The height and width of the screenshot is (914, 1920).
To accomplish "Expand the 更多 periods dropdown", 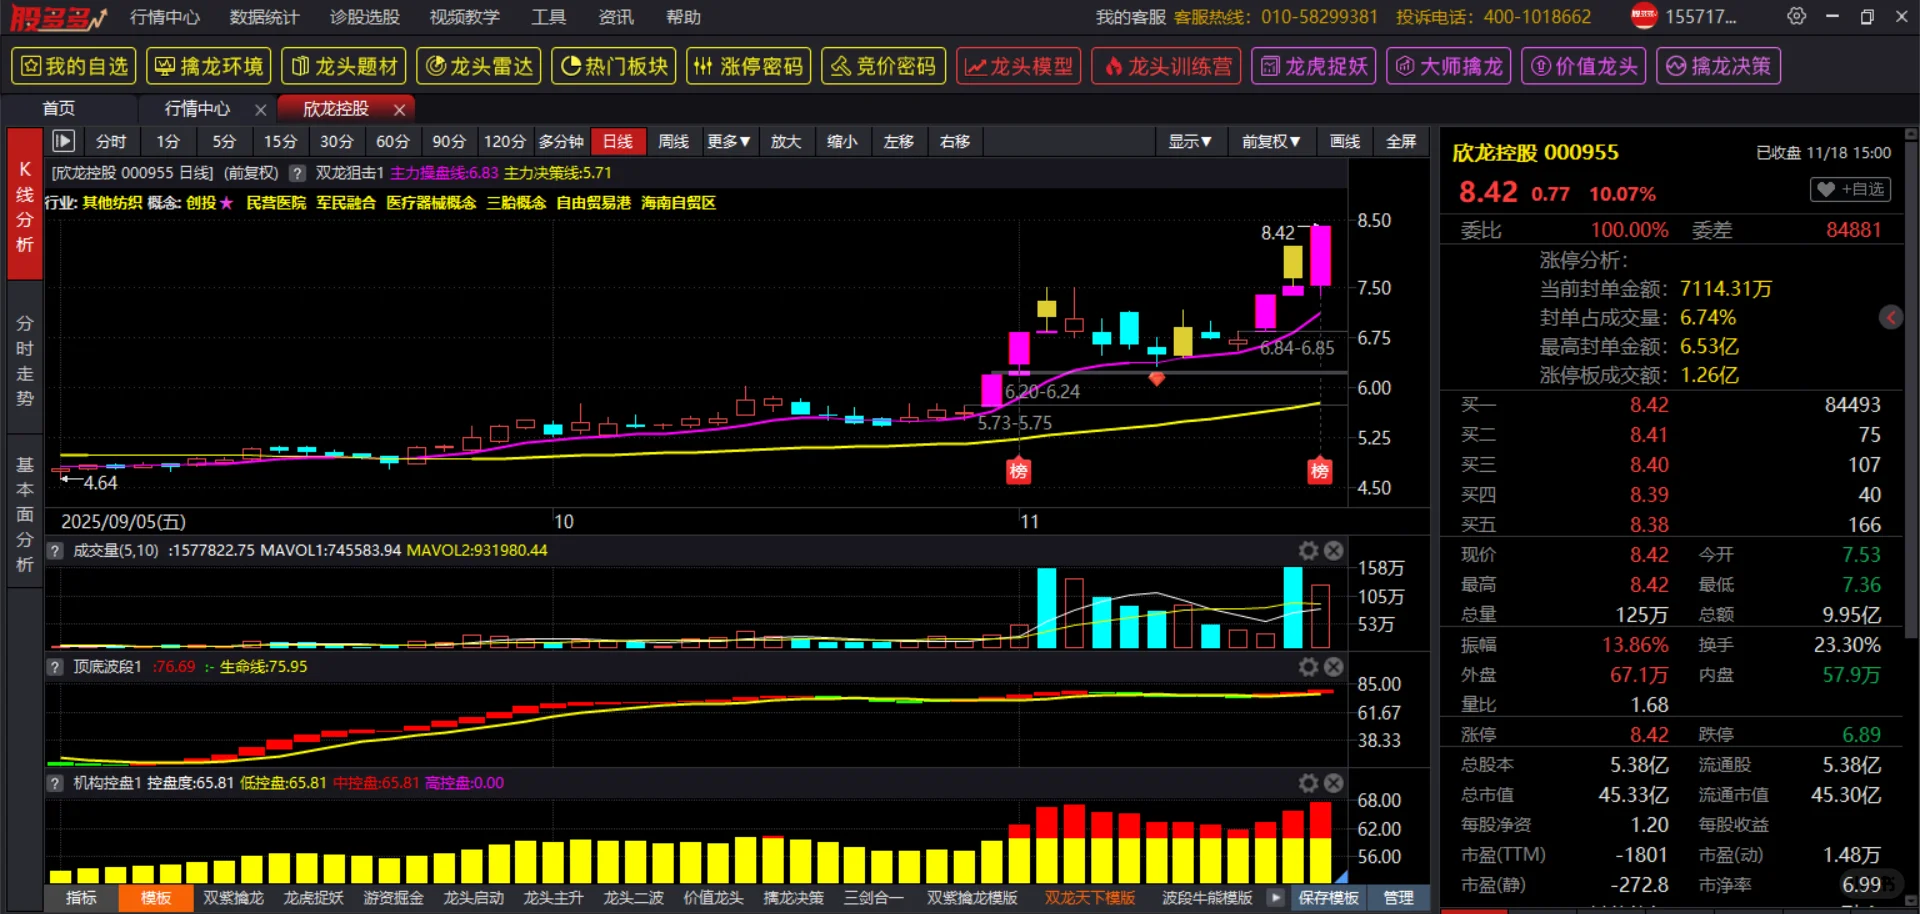I will pyautogui.click(x=729, y=142).
